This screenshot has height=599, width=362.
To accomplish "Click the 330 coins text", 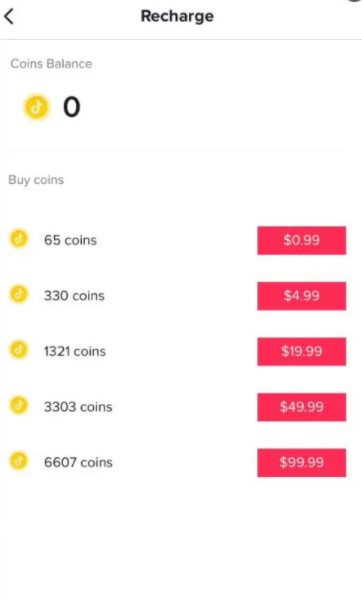I will point(74,296).
